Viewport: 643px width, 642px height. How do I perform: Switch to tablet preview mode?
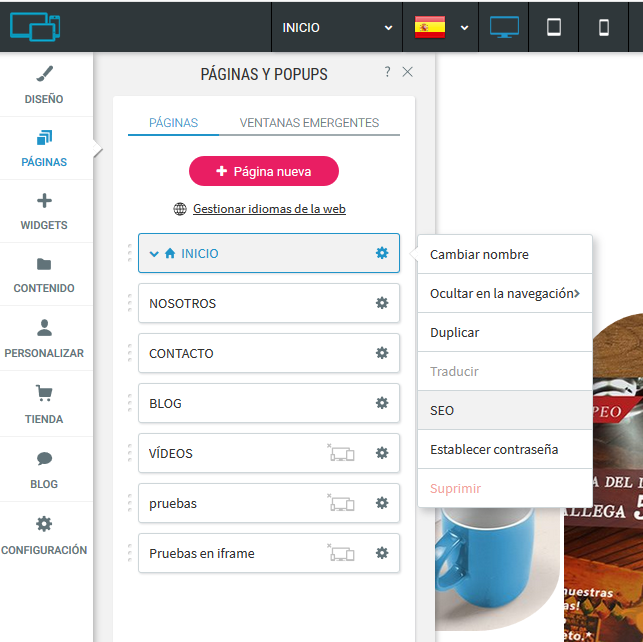pos(554,27)
